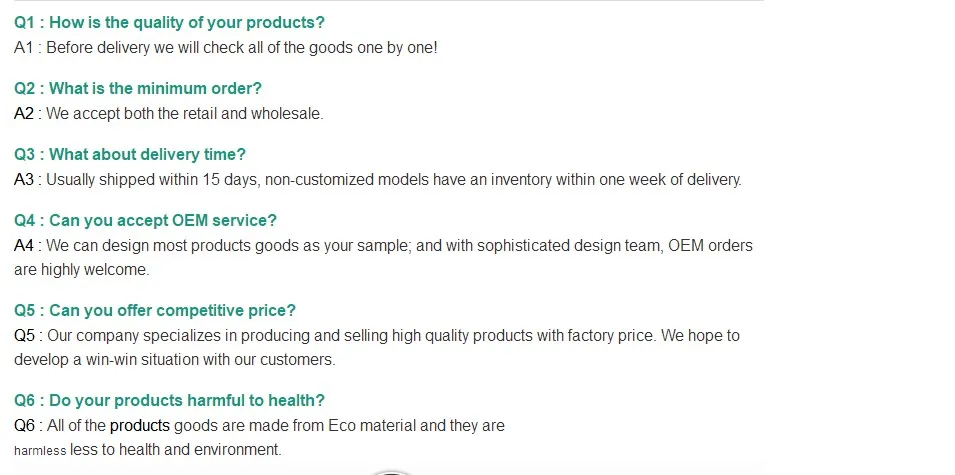
Task: Click the A3 shipped within 15 days answer
Action: [x=378, y=180]
